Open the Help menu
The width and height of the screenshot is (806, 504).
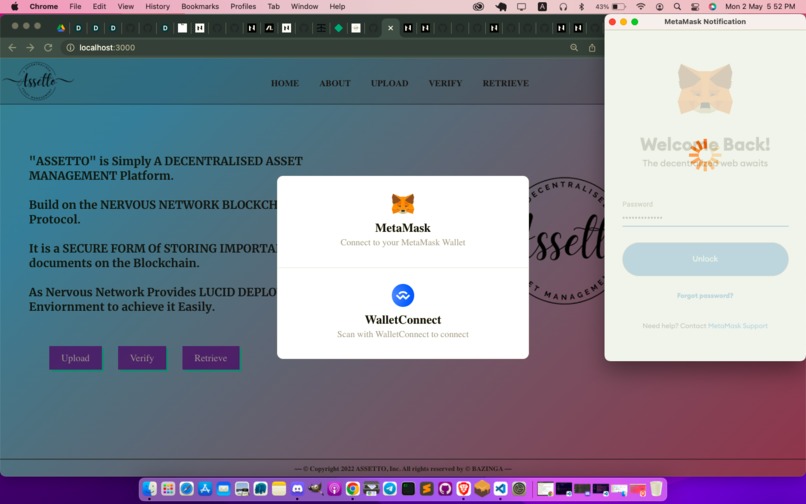tap(337, 6)
